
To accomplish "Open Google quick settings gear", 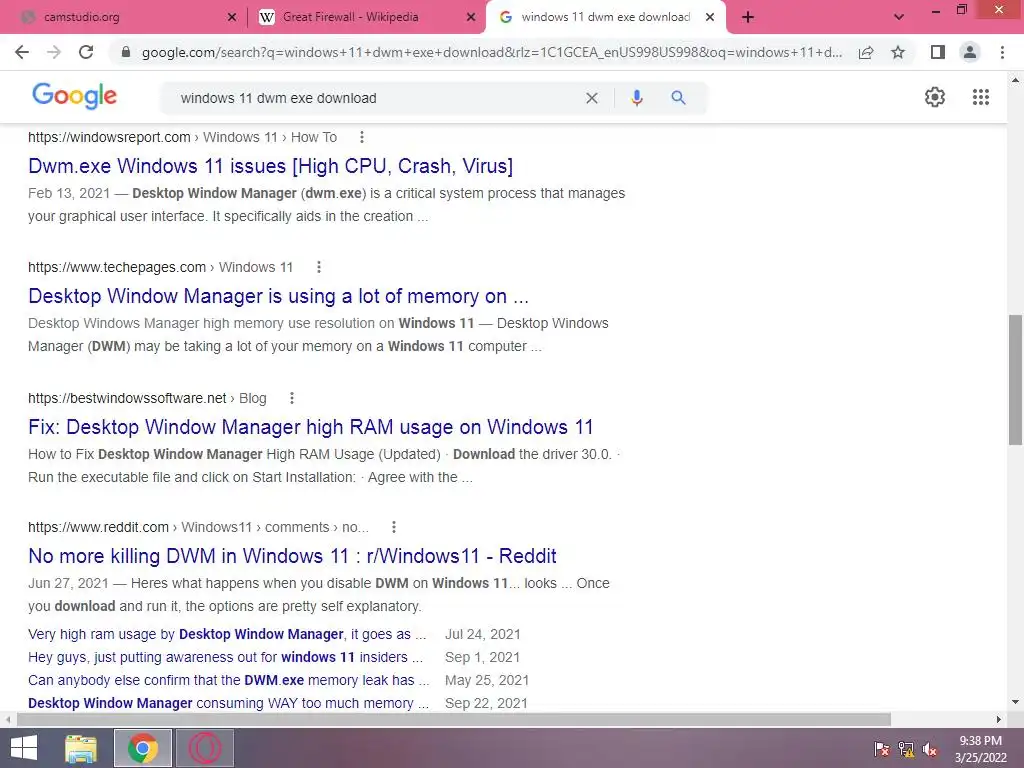I will click(x=935, y=97).
